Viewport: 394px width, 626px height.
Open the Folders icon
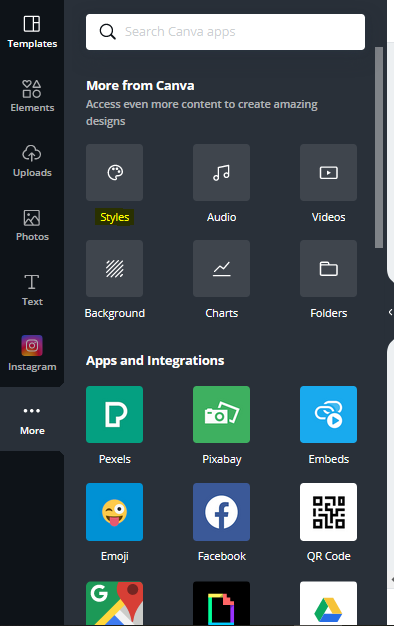[x=329, y=268]
